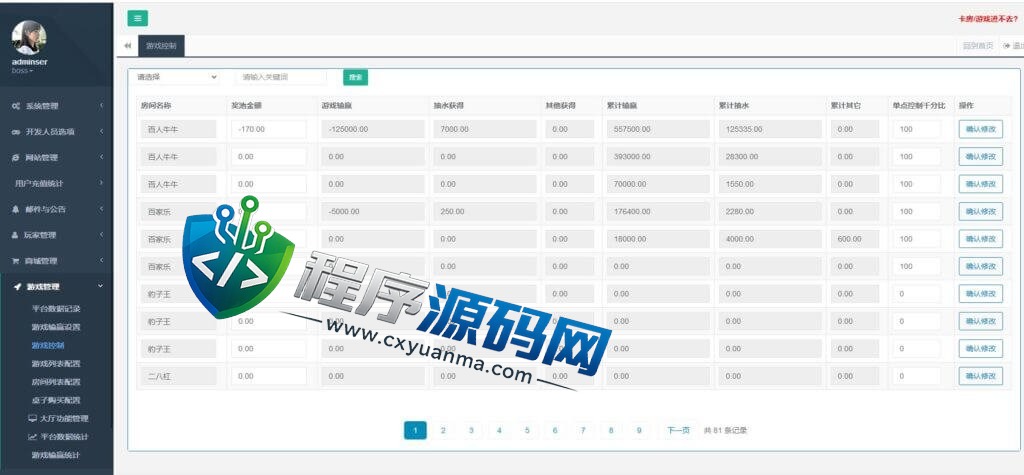Click the 回到首页 button
This screenshot has width=1024, height=475.
[978, 46]
